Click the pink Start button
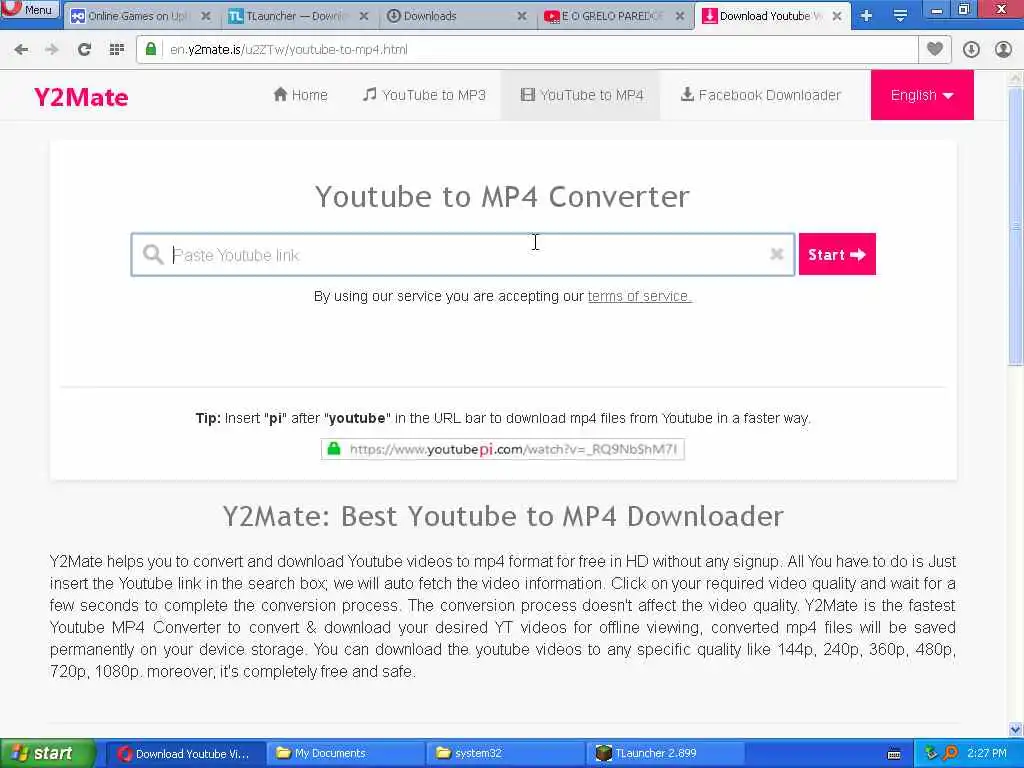This screenshot has height=768, width=1024. coord(837,254)
